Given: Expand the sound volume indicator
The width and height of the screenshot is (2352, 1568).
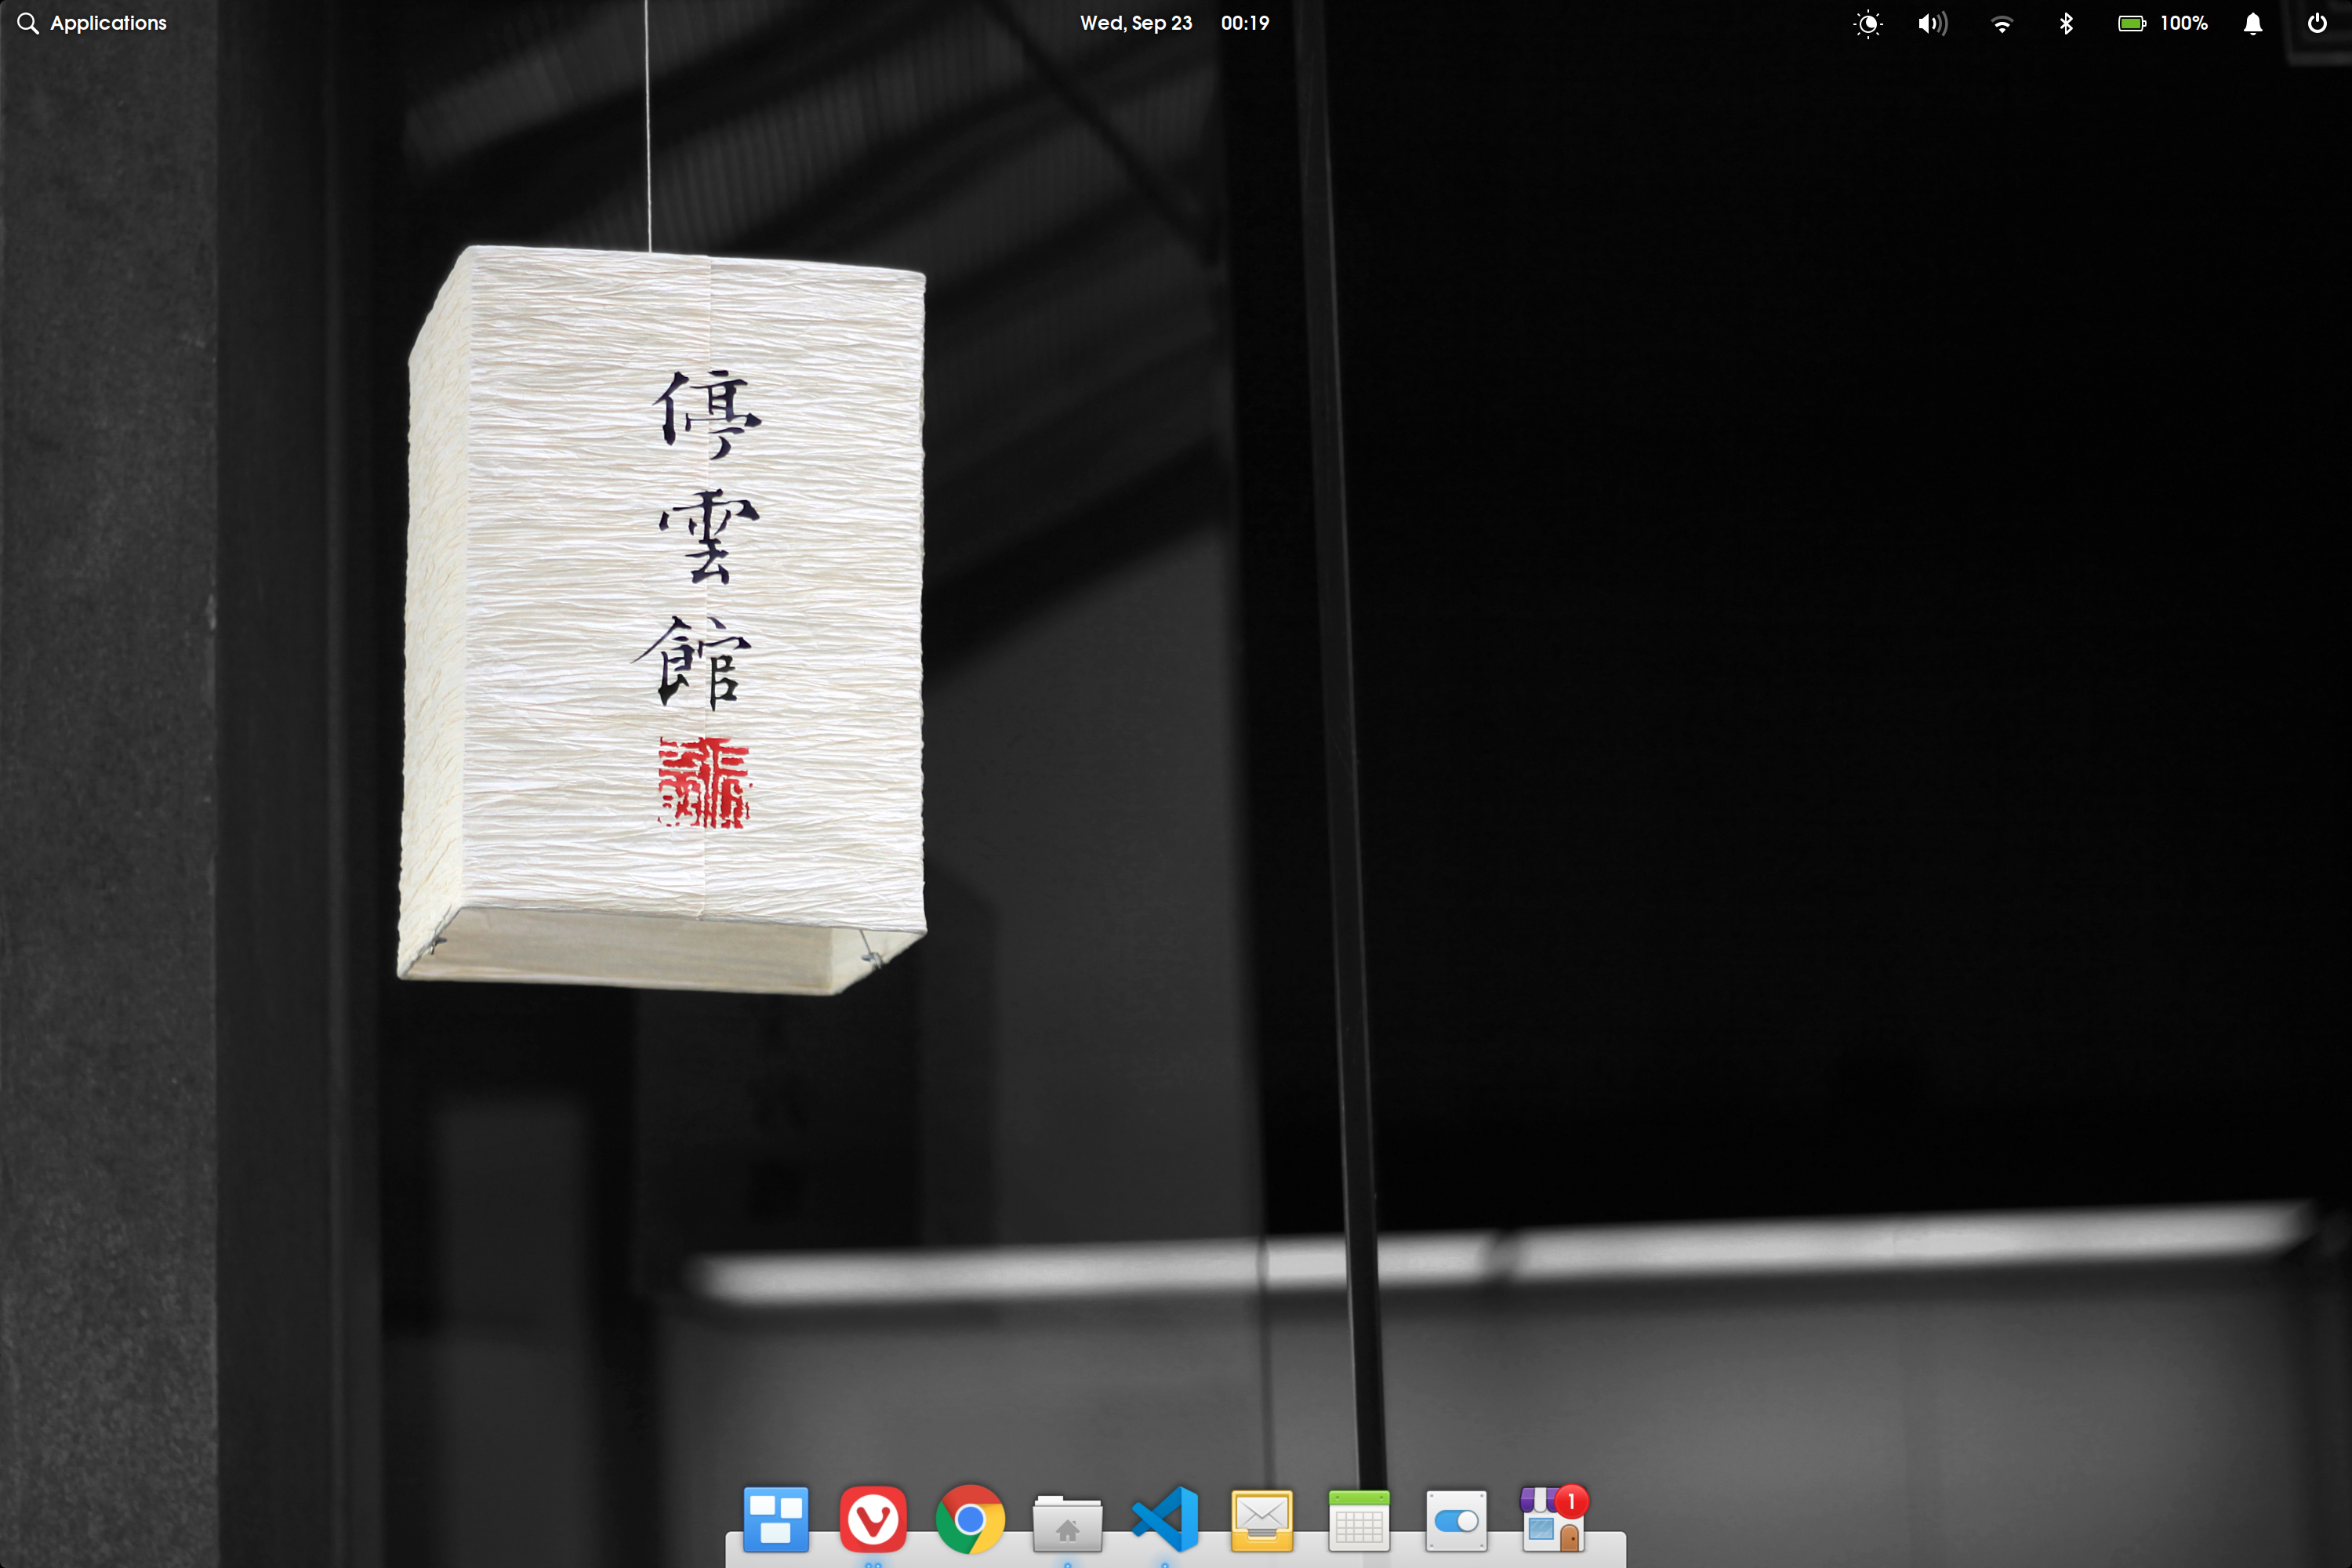Looking at the screenshot, I should tap(1932, 24).
